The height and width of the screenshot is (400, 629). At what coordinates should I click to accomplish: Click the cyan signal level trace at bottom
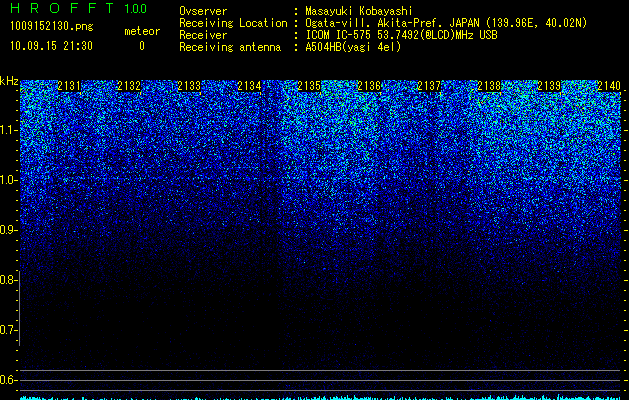(320, 398)
